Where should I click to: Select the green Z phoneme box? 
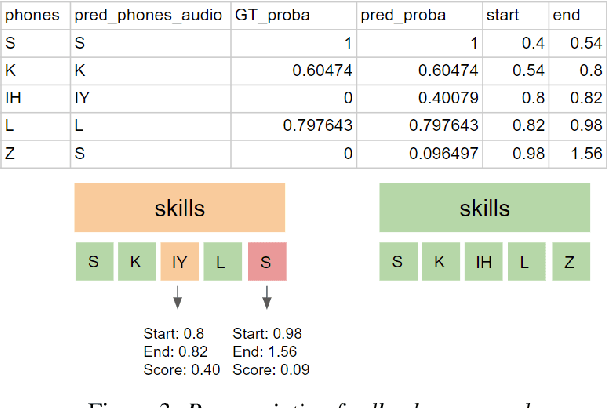570,262
